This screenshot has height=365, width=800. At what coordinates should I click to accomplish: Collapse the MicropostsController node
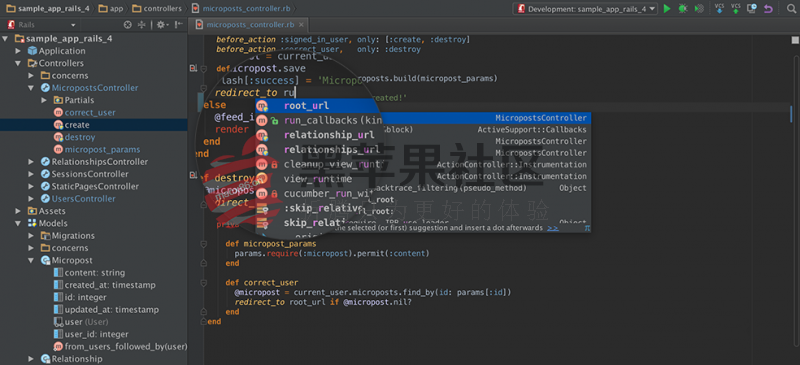tap(31, 88)
